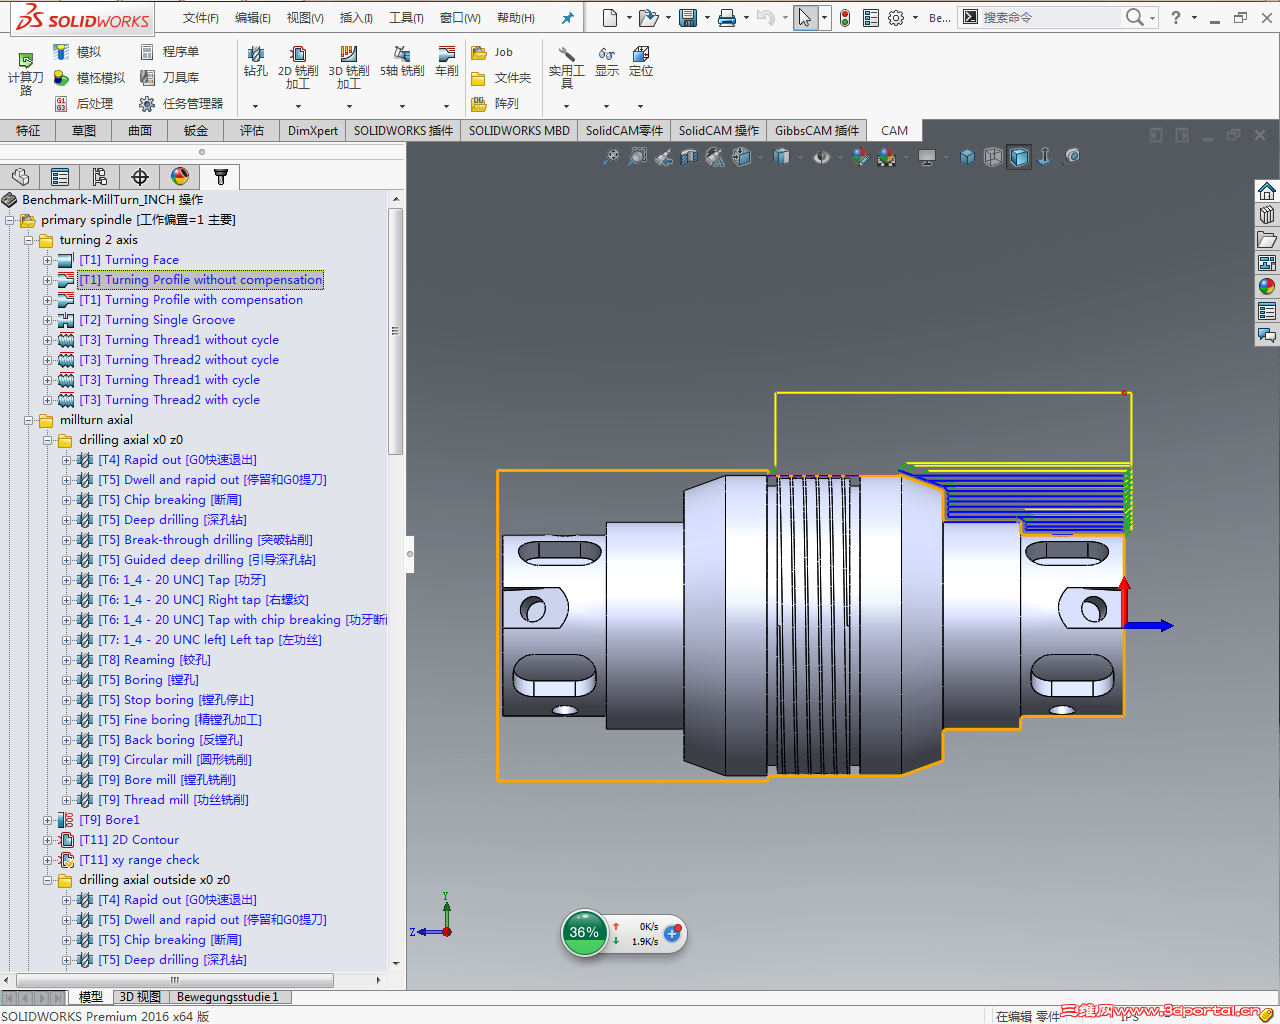Click the rebuild traffic light icon

[x=845, y=18]
